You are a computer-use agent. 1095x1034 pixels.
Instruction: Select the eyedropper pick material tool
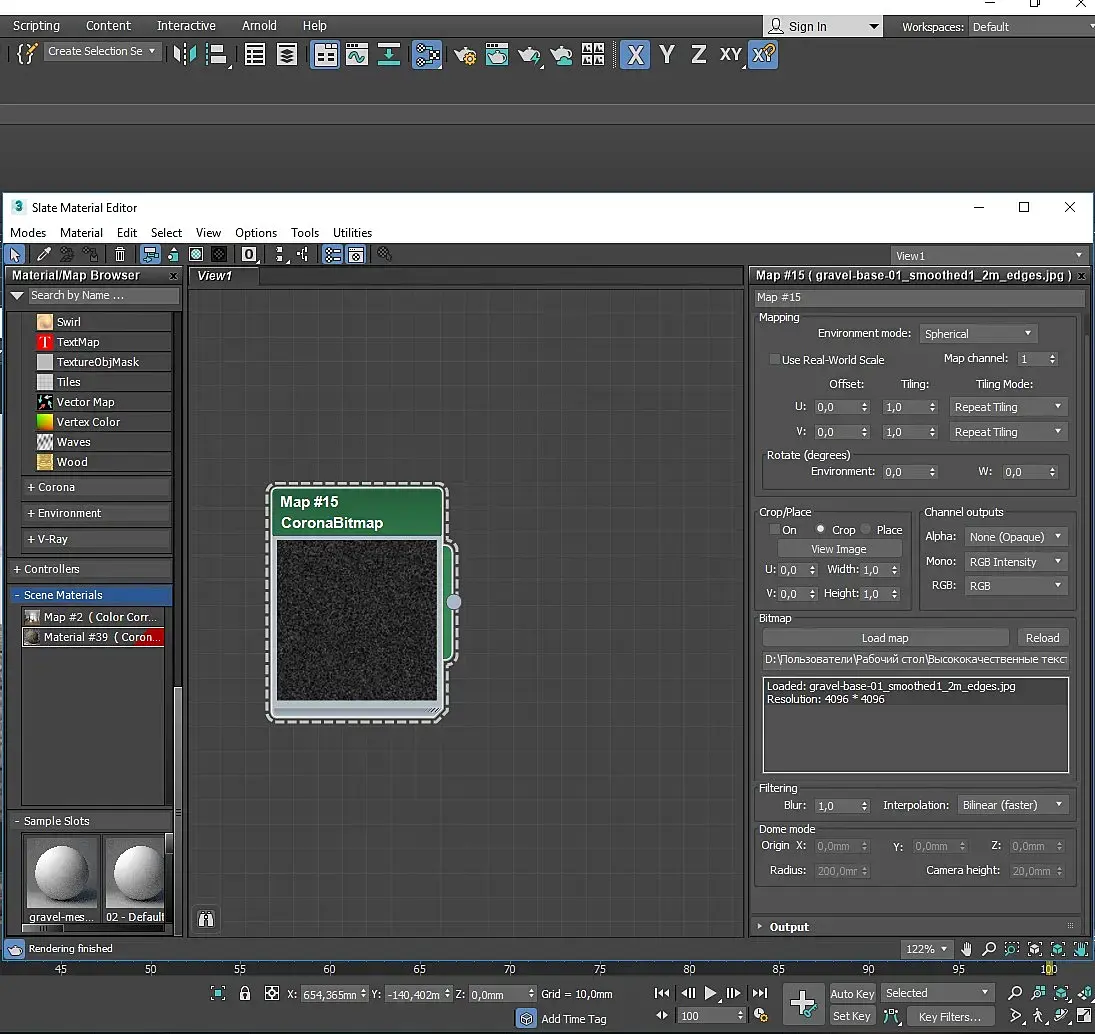click(44, 255)
